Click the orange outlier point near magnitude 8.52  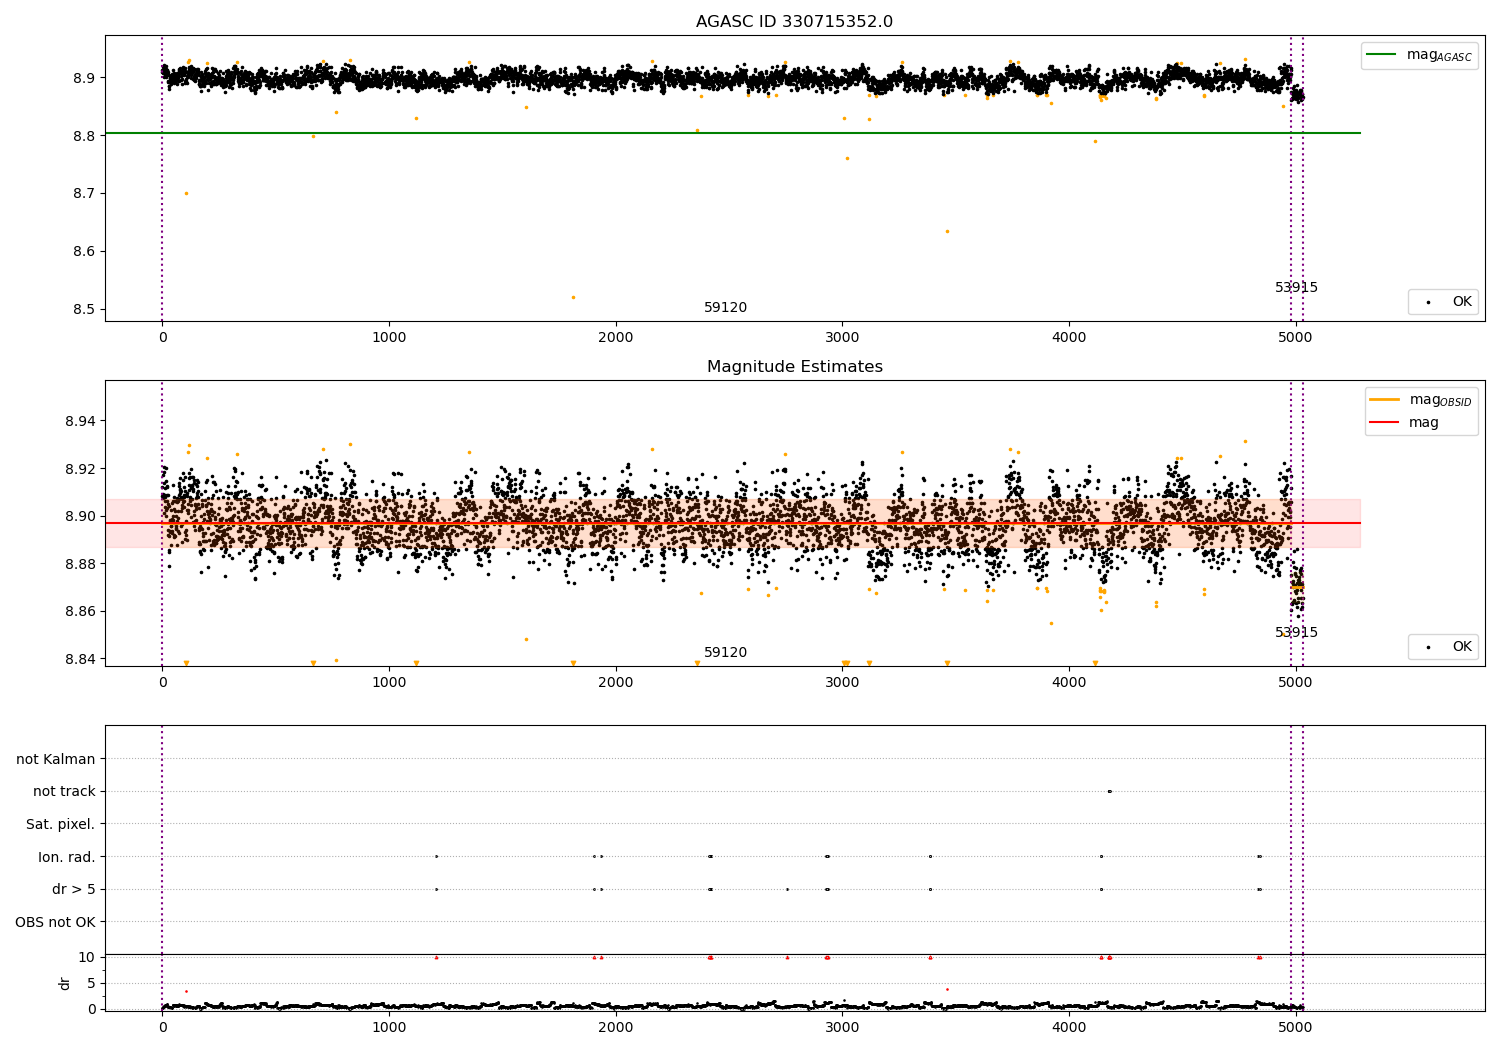pos(573,297)
